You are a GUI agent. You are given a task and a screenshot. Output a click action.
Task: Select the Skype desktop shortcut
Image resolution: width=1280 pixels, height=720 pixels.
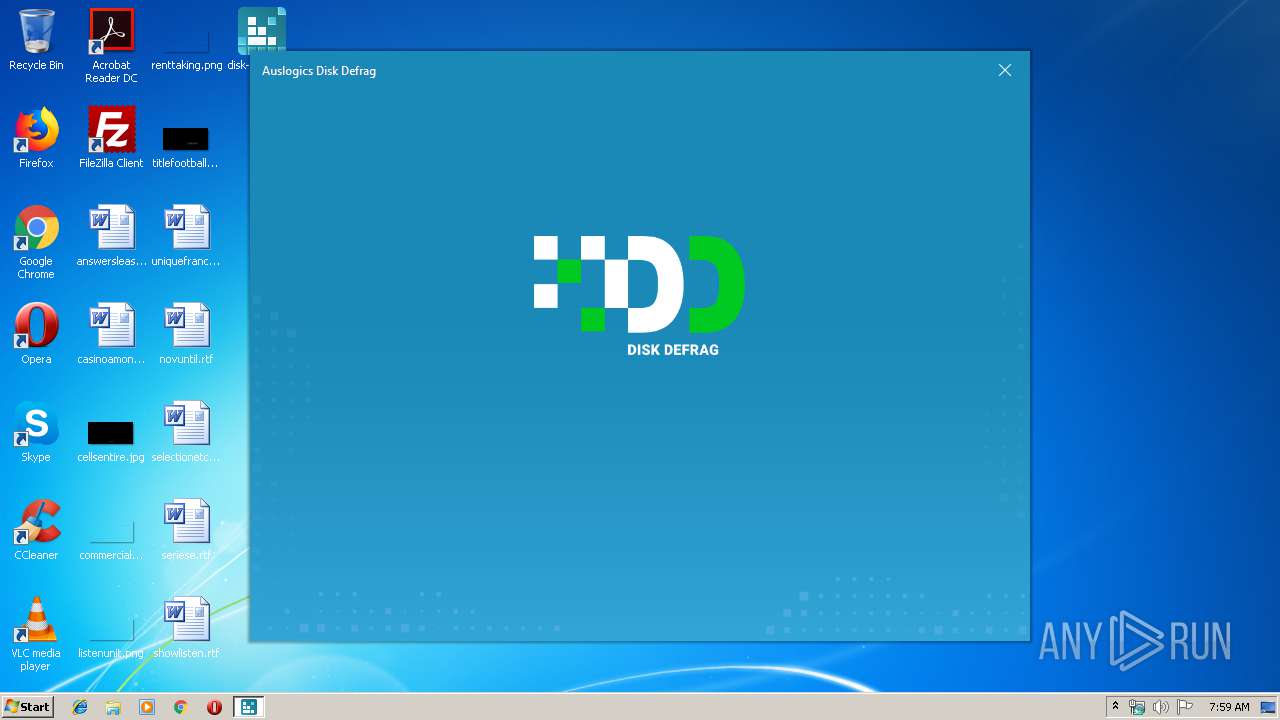pyautogui.click(x=36, y=432)
